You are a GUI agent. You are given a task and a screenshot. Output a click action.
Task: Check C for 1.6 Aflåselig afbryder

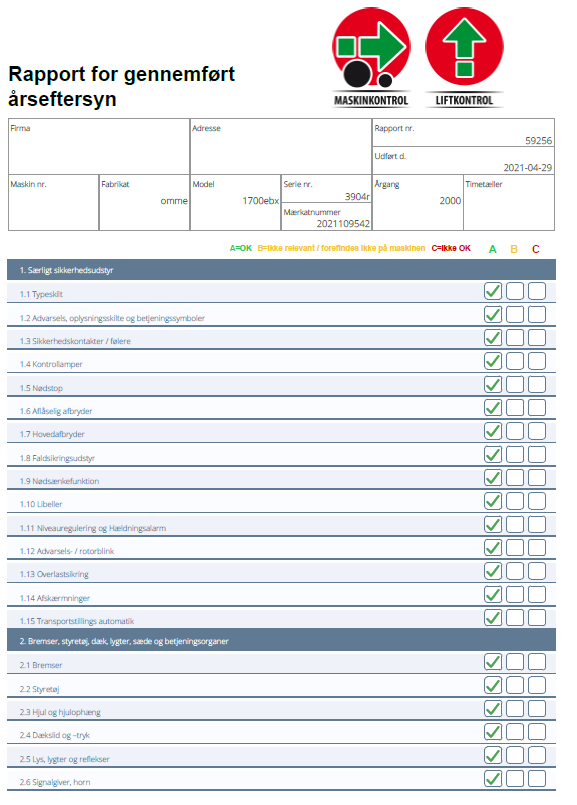537,408
